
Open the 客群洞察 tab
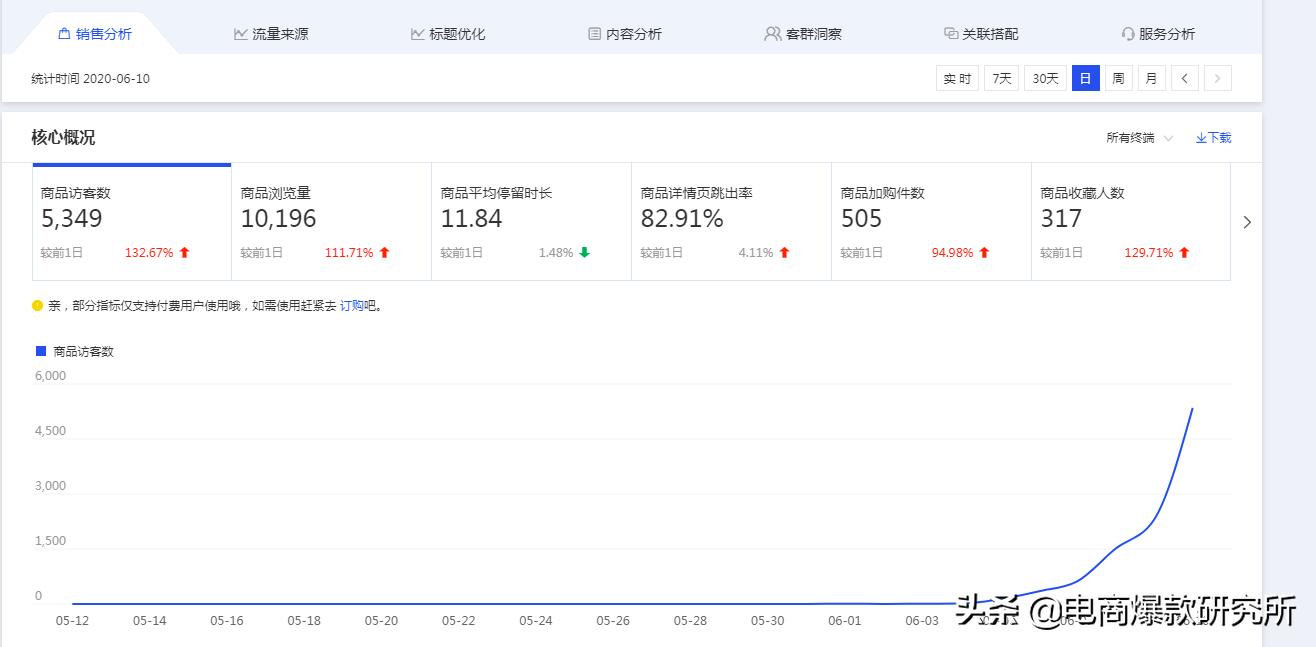tap(814, 33)
